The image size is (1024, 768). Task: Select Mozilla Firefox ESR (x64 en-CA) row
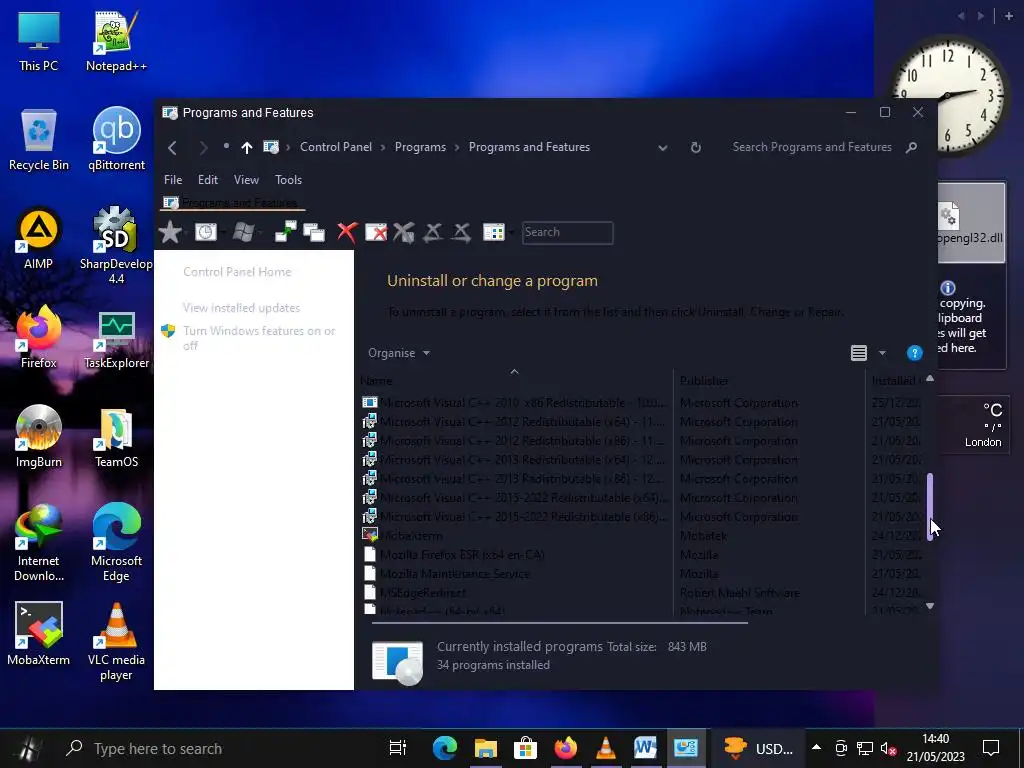[642, 554]
